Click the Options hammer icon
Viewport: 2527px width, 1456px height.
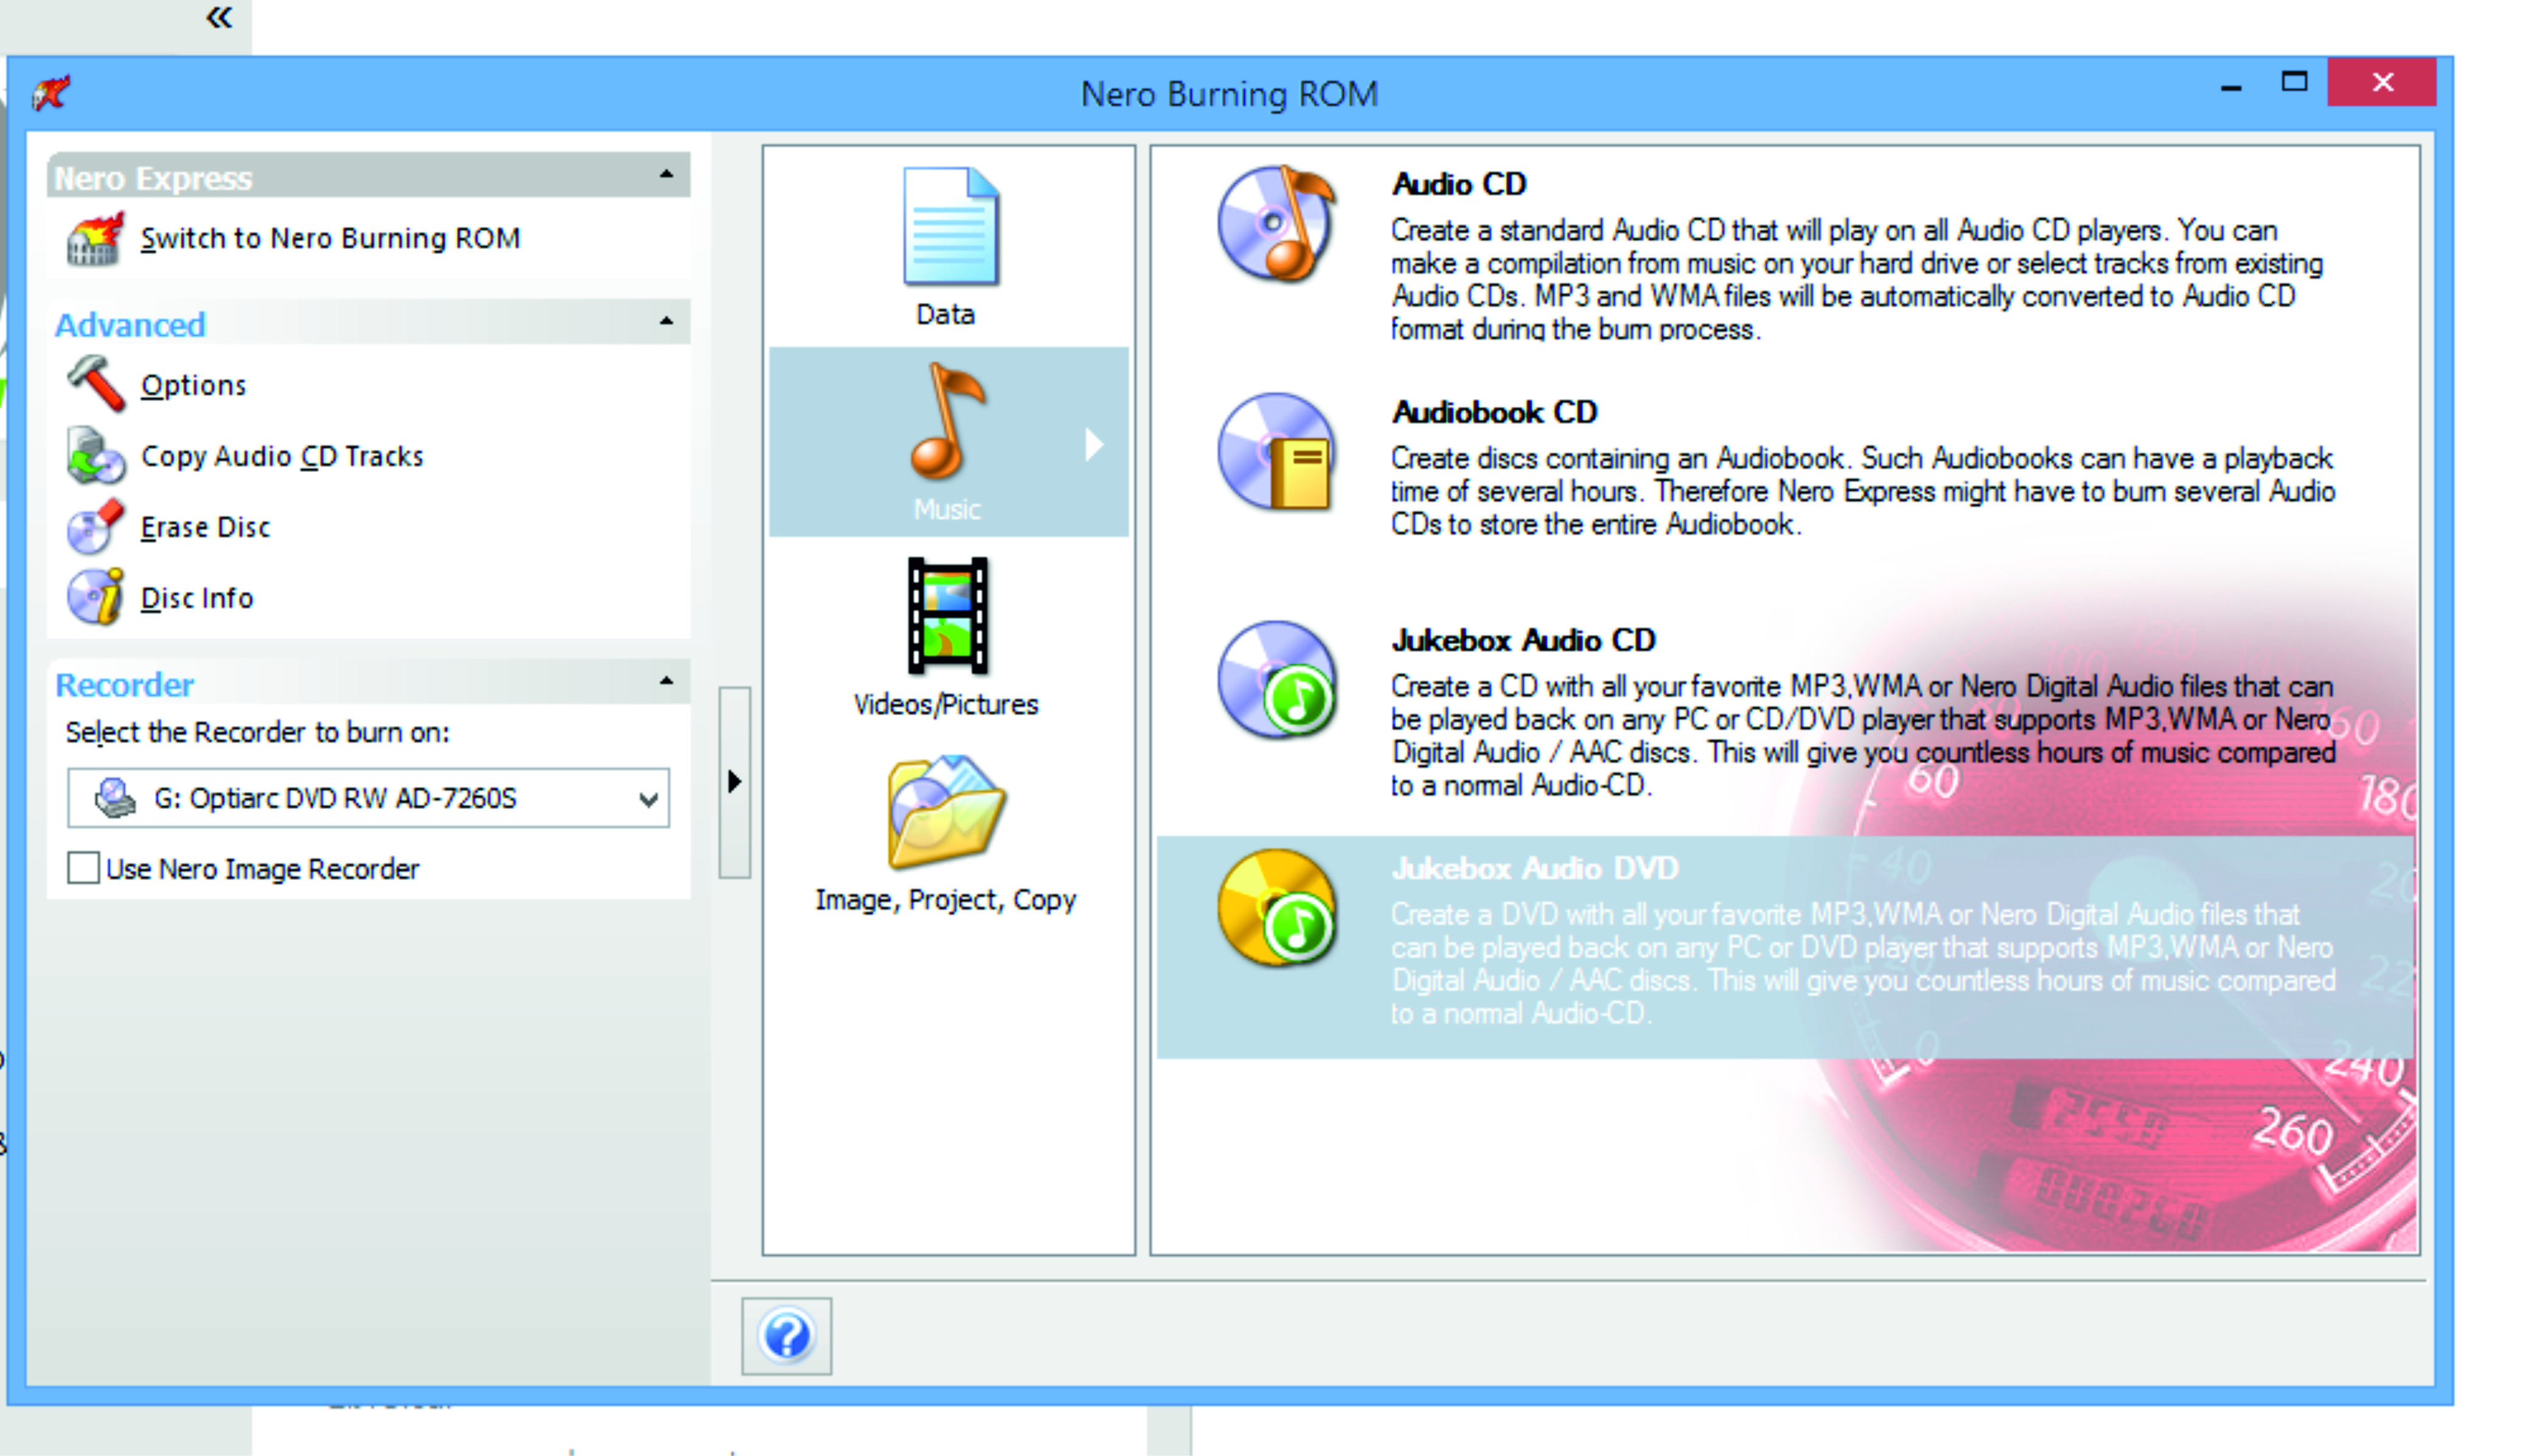pos(96,384)
